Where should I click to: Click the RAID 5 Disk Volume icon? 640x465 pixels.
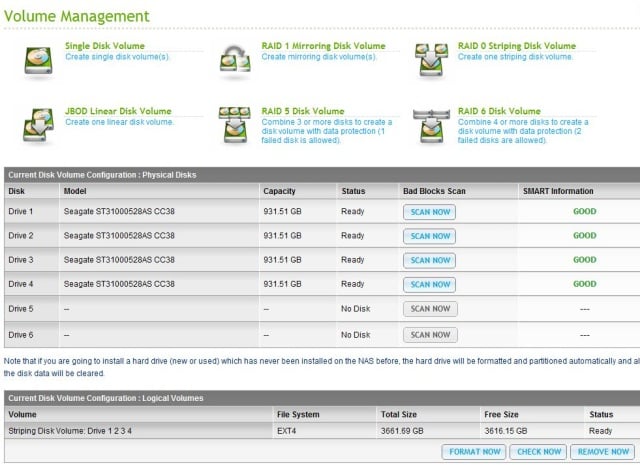coord(235,125)
